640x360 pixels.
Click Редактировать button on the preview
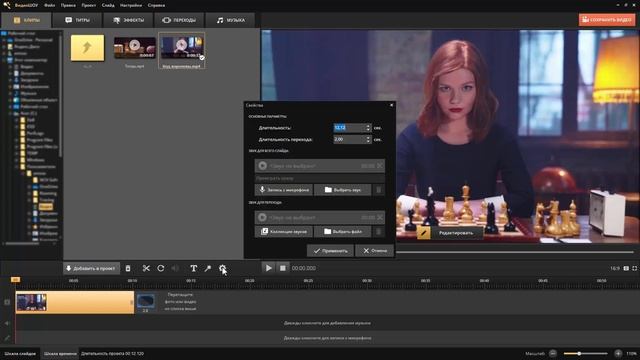click(x=450, y=233)
